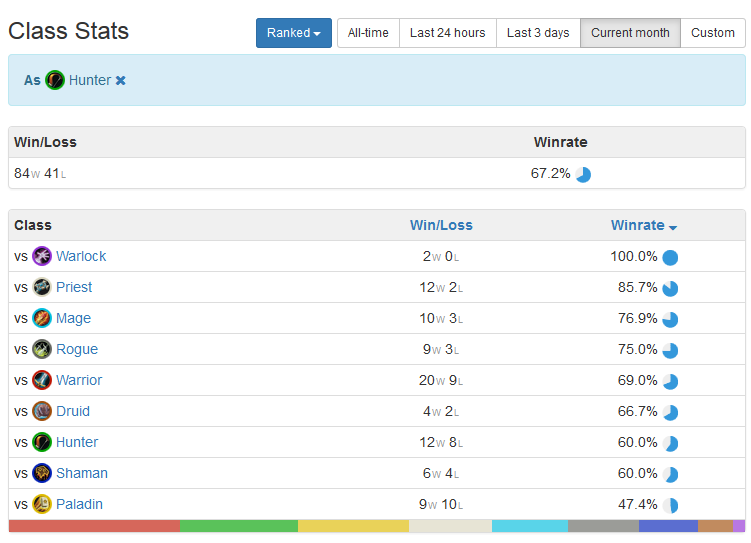
Task: Click the yellow segment of distribution bar
Action: [353, 526]
